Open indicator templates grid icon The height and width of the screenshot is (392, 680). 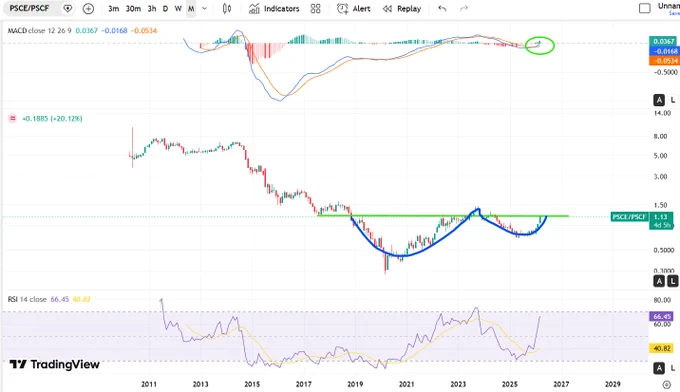316,9
